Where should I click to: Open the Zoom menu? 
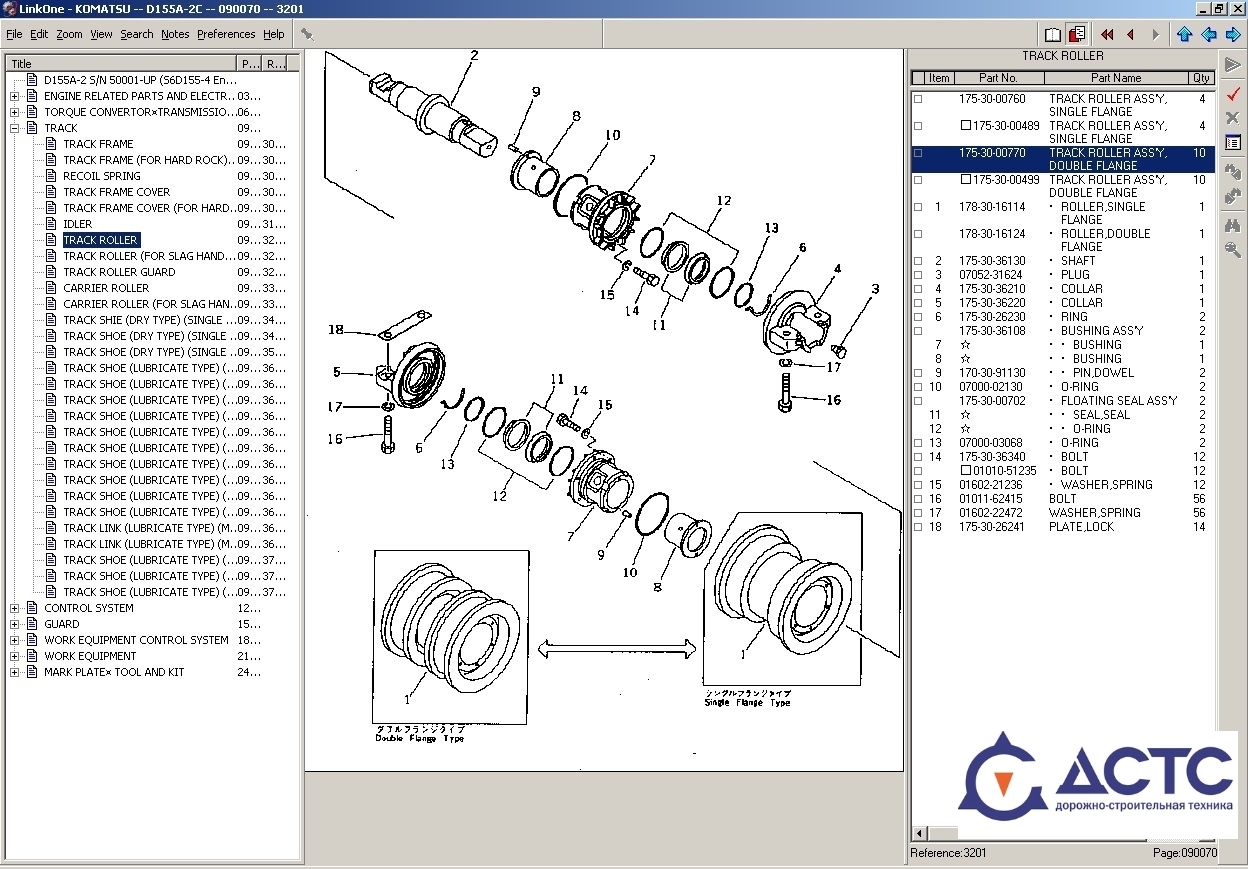(69, 34)
